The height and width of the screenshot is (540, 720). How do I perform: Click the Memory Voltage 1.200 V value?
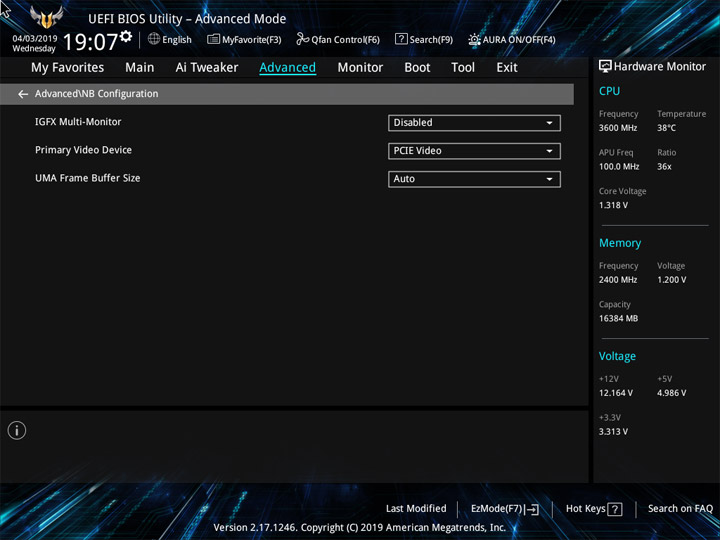(x=671, y=280)
